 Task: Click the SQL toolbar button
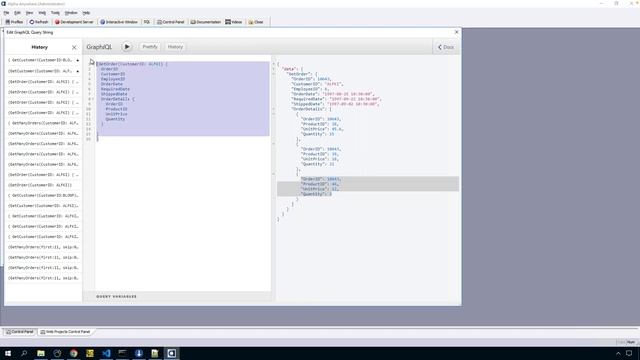(147, 22)
